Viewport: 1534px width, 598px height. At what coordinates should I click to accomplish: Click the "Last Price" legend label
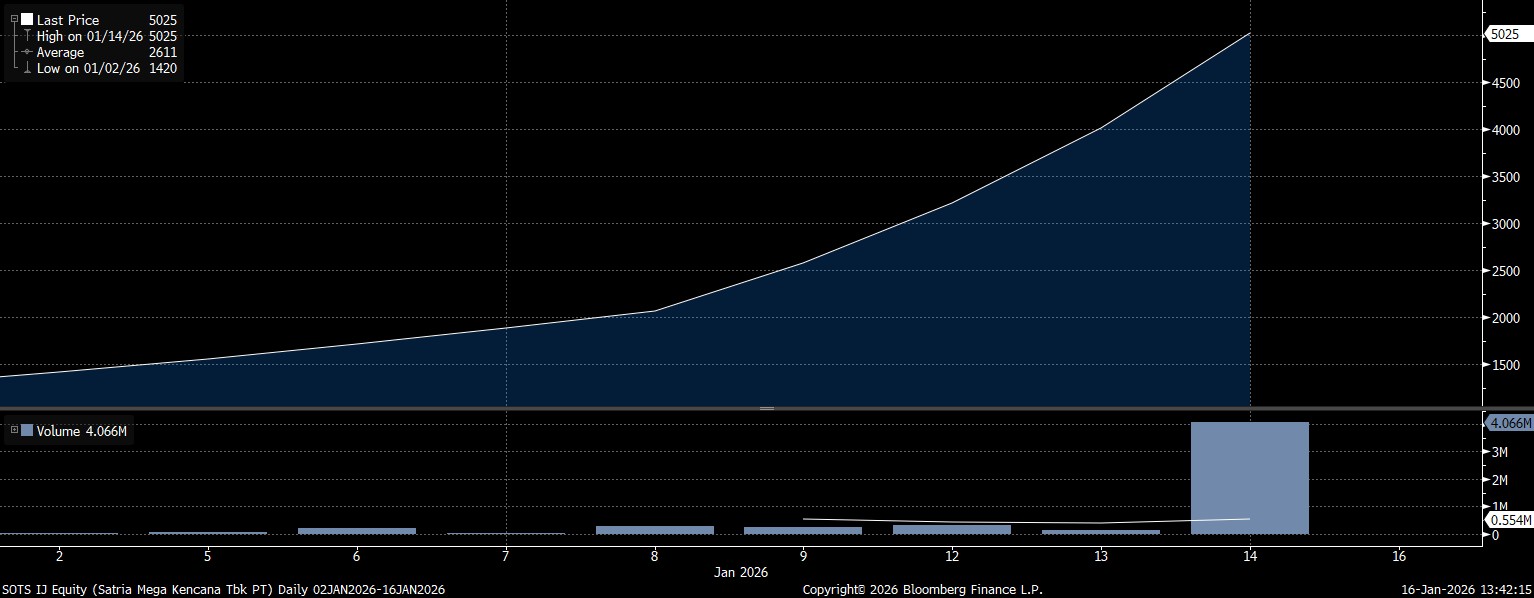point(68,20)
